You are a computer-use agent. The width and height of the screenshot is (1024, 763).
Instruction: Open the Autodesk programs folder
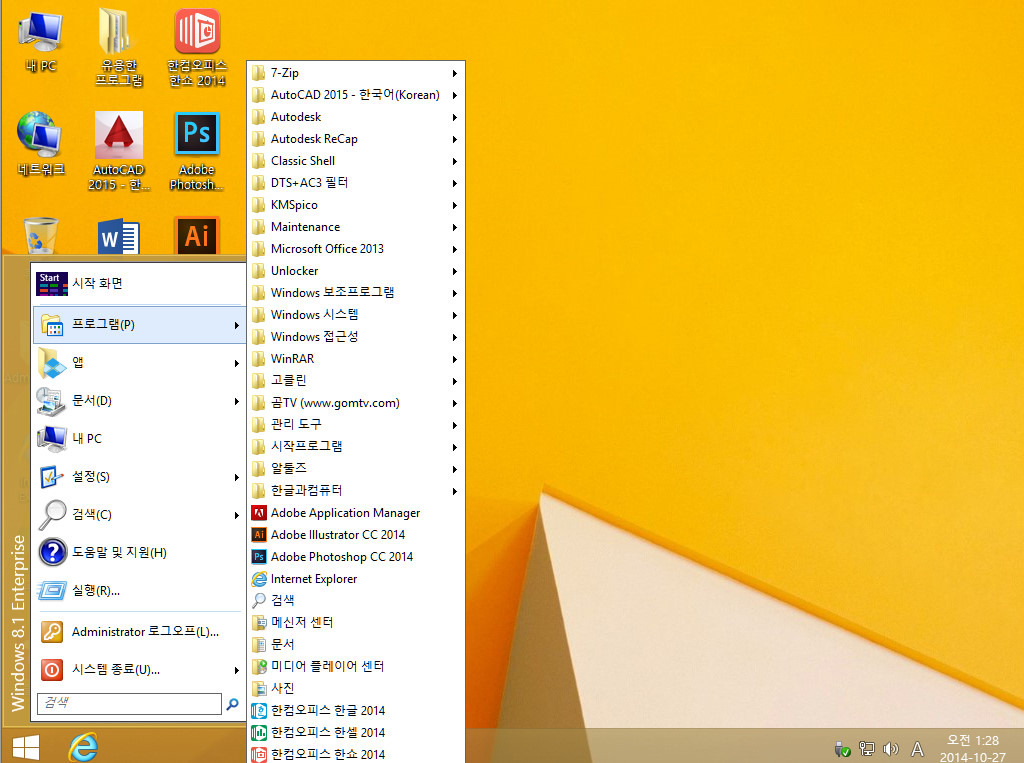pos(356,117)
